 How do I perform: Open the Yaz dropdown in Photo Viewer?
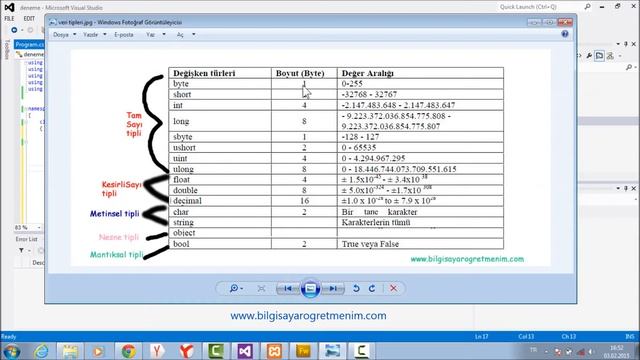[x=156, y=35]
